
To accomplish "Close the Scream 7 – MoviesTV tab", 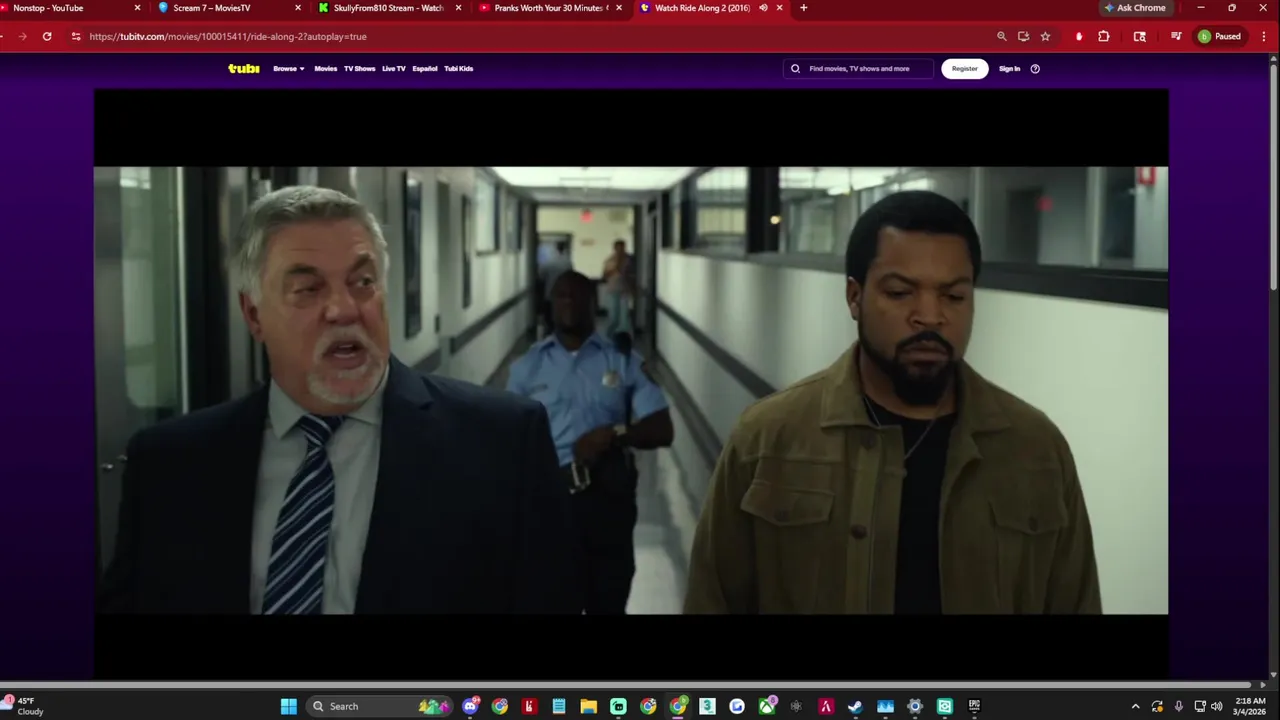I will 298,8.
